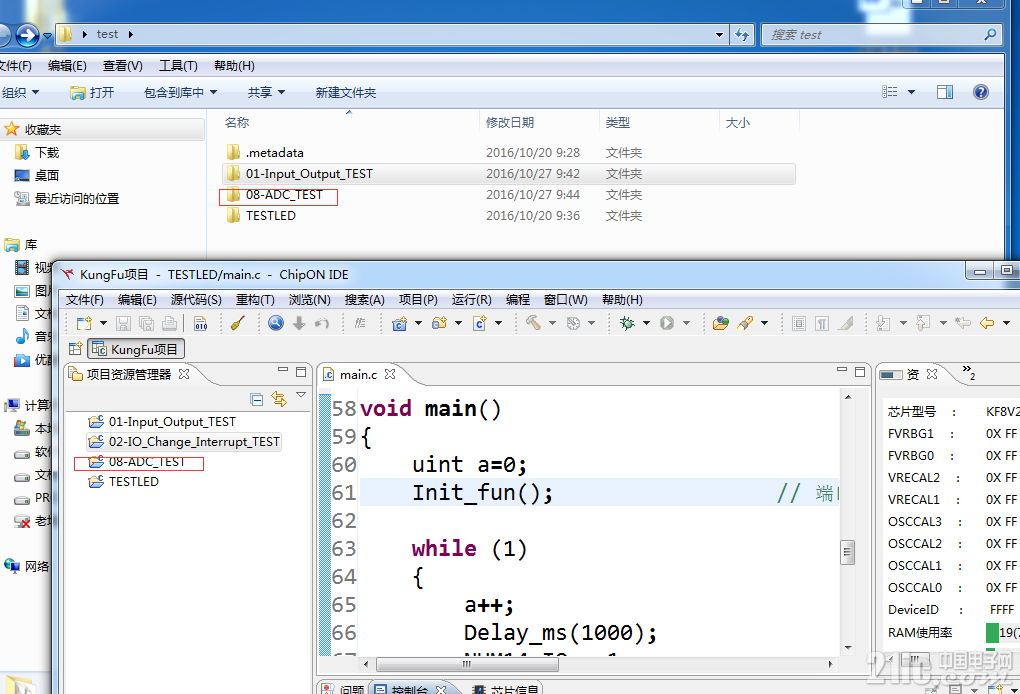Click the previous annotation icon
The image size is (1020, 694).
click(924, 323)
